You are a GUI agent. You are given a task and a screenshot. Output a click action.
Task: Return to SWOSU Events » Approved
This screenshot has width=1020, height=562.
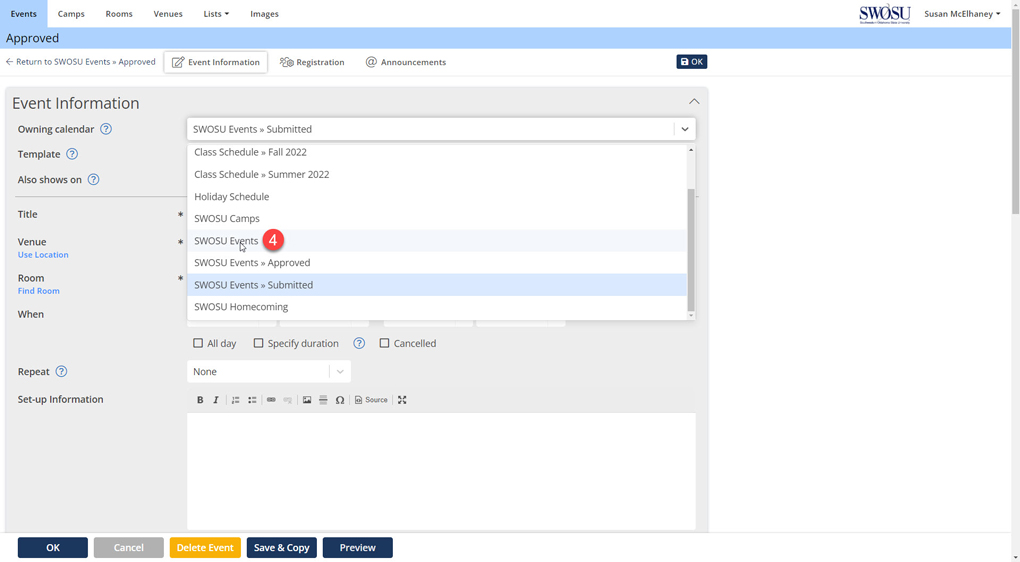click(x=81, y=62)
